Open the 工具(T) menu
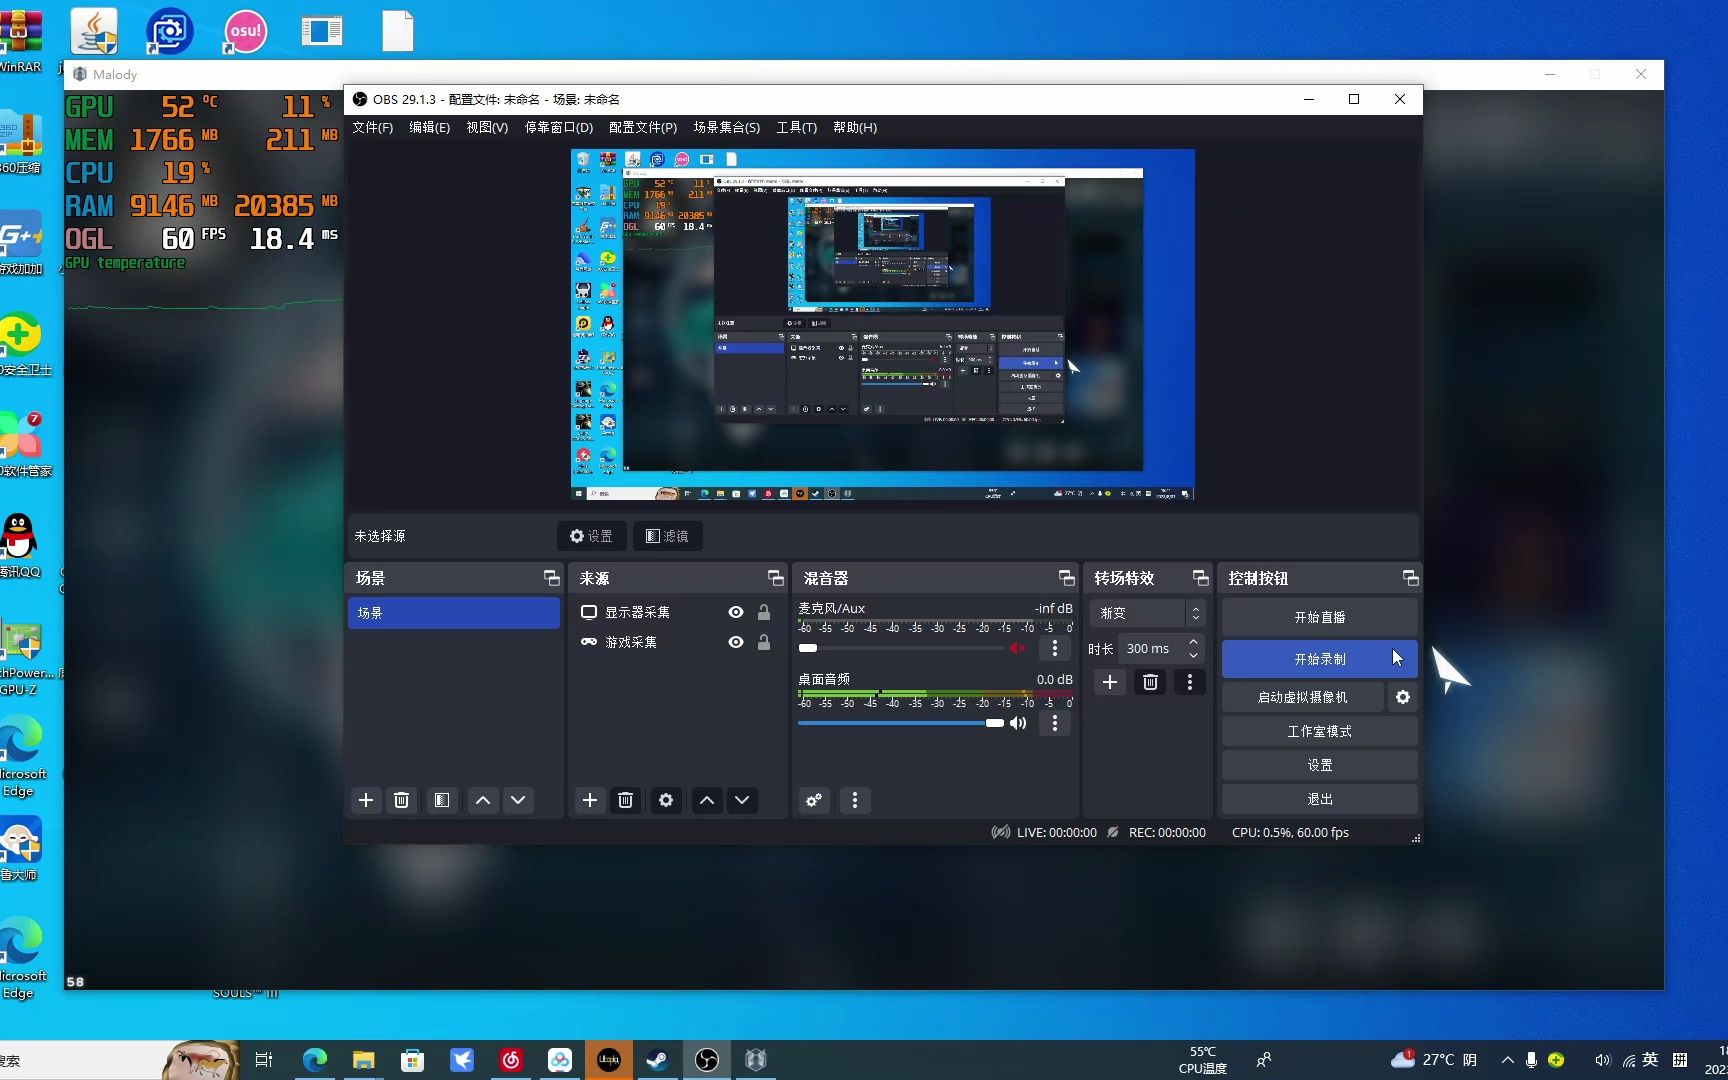 796,127
